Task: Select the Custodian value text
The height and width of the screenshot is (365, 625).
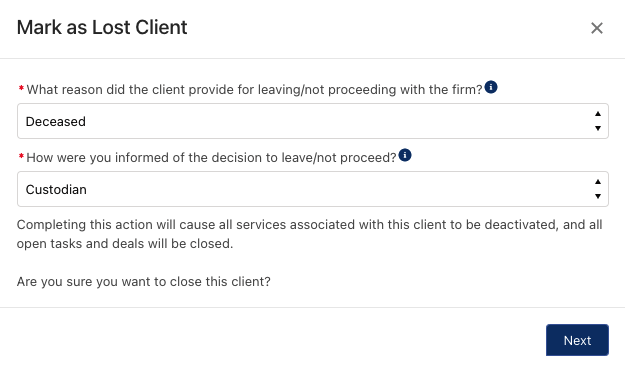Action: tap(56, 190)
